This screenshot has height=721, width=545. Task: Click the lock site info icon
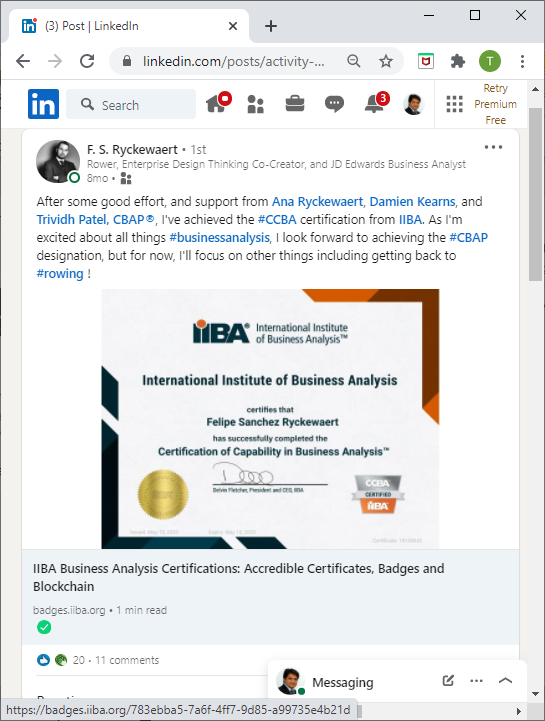tap(127, 61)
